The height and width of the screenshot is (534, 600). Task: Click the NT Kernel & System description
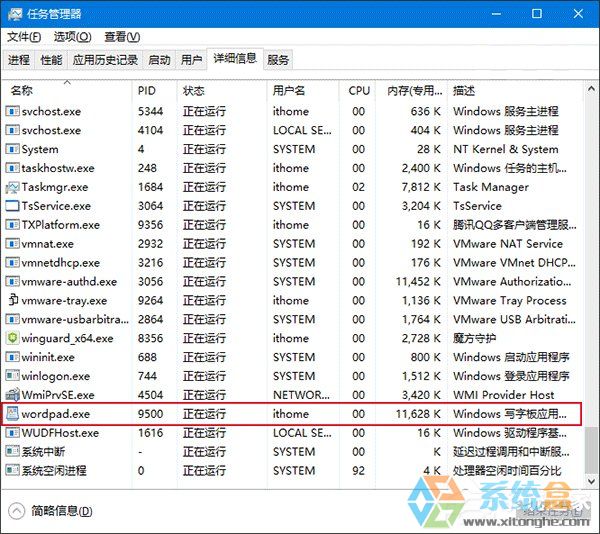[x=505, y=149]
